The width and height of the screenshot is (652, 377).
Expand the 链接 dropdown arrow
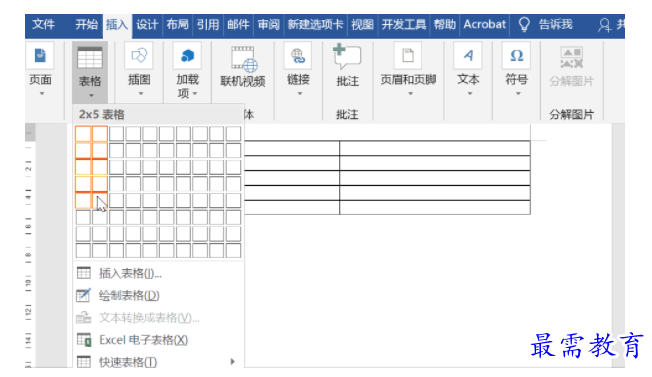pos(299,94)
